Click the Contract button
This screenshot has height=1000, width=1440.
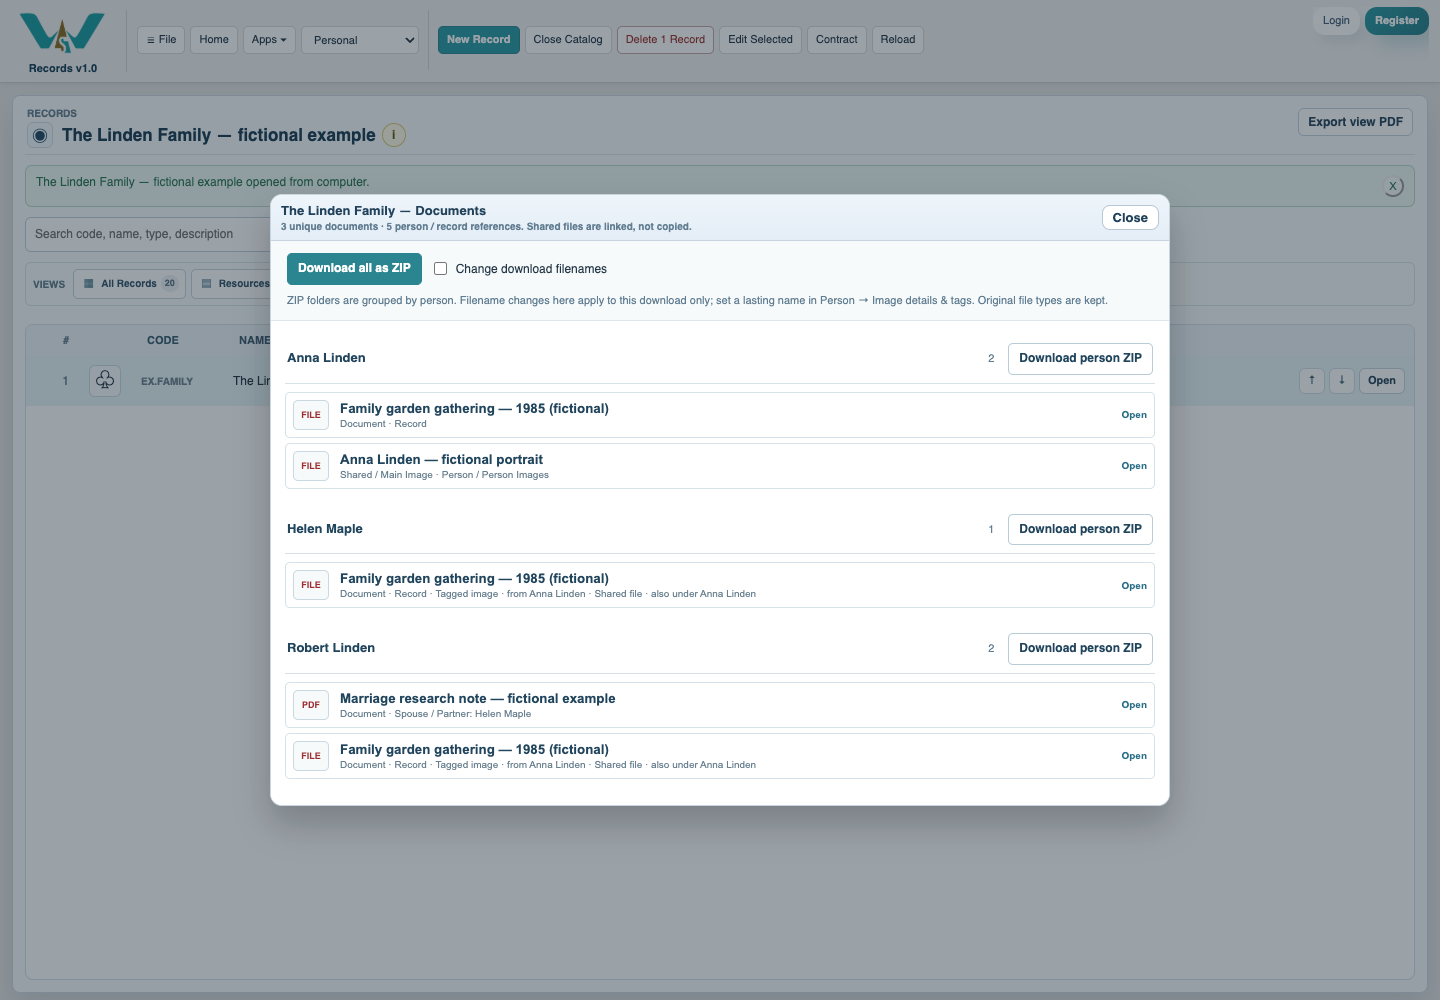click(837, 40)
